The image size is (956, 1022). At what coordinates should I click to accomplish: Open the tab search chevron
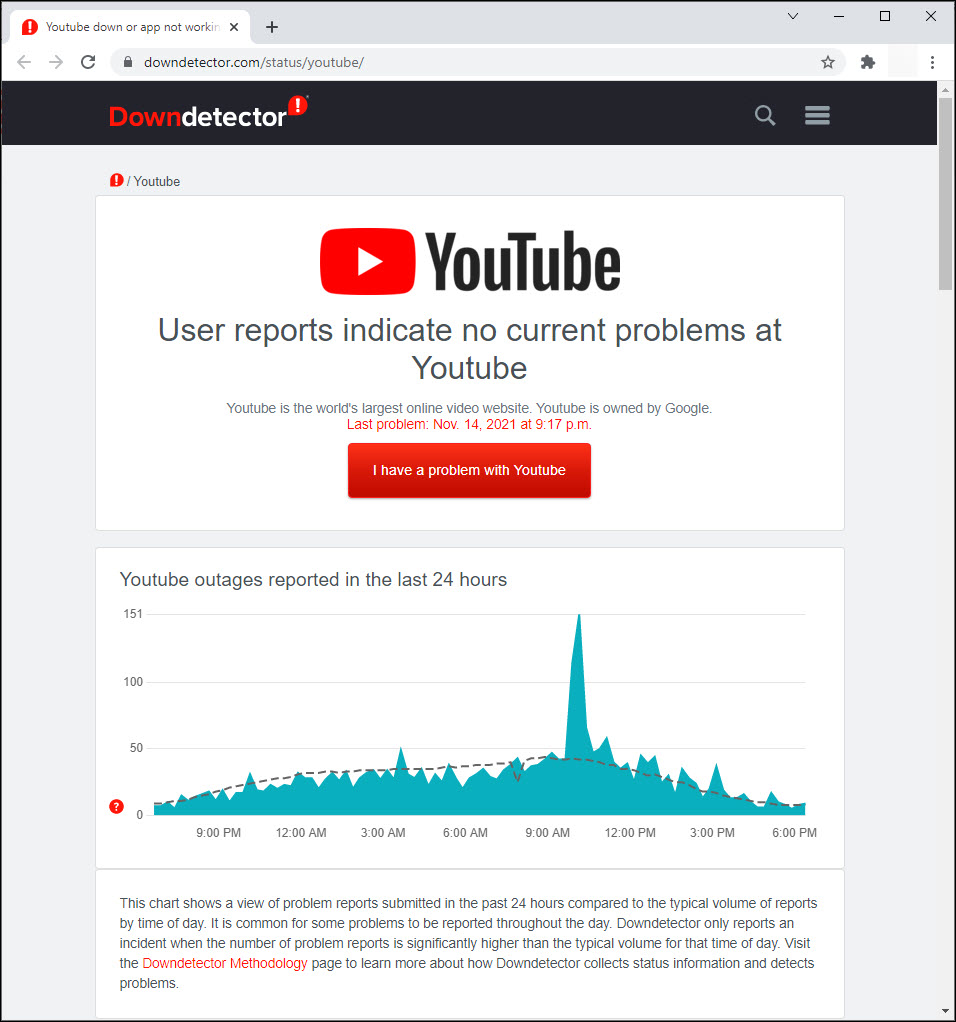point(792,16)
